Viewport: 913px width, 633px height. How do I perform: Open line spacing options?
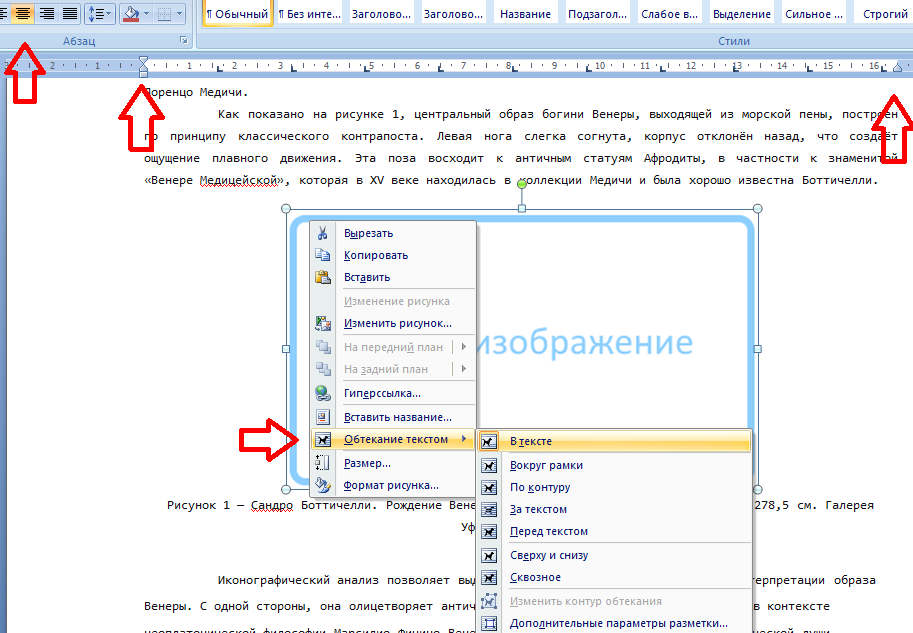[99, 13]
